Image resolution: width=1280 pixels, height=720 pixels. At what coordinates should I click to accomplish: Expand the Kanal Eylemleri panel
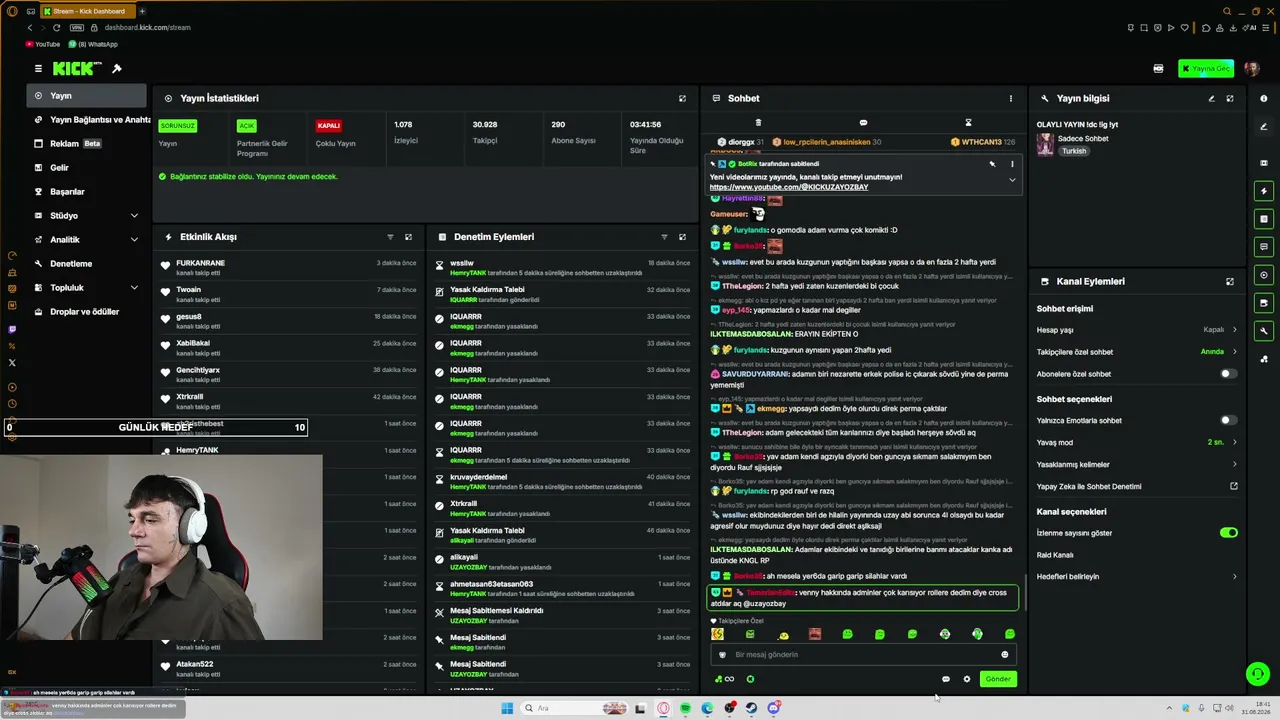tap(1230, 282)
